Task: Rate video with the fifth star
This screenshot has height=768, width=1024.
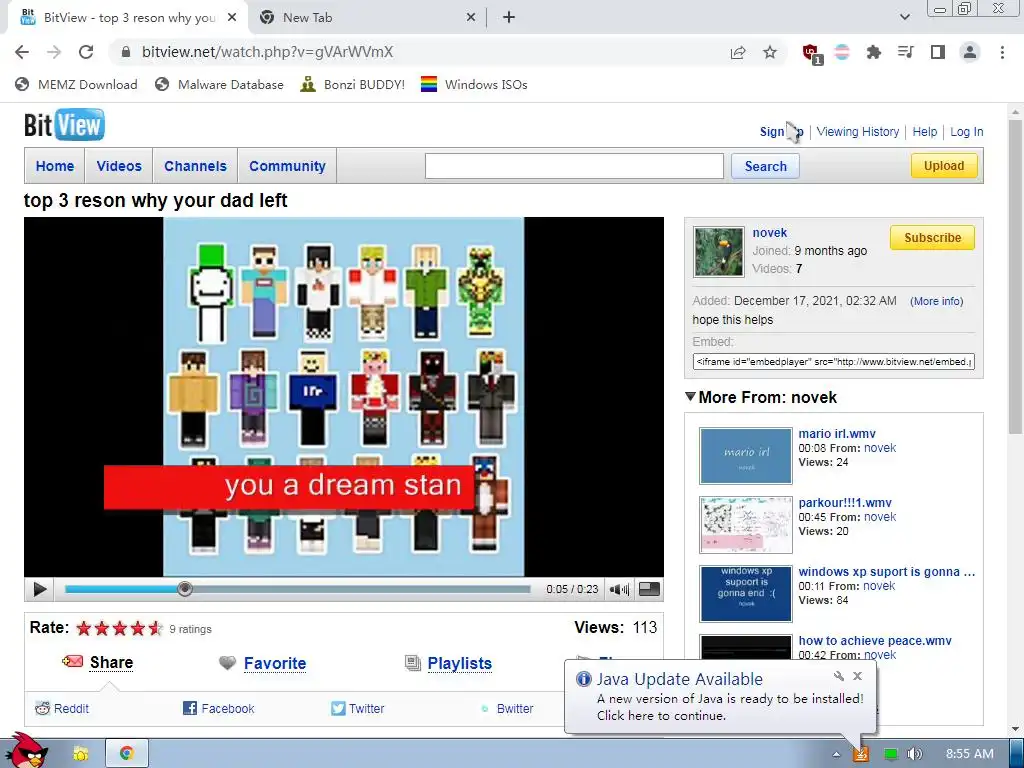Action: [155, 628]
